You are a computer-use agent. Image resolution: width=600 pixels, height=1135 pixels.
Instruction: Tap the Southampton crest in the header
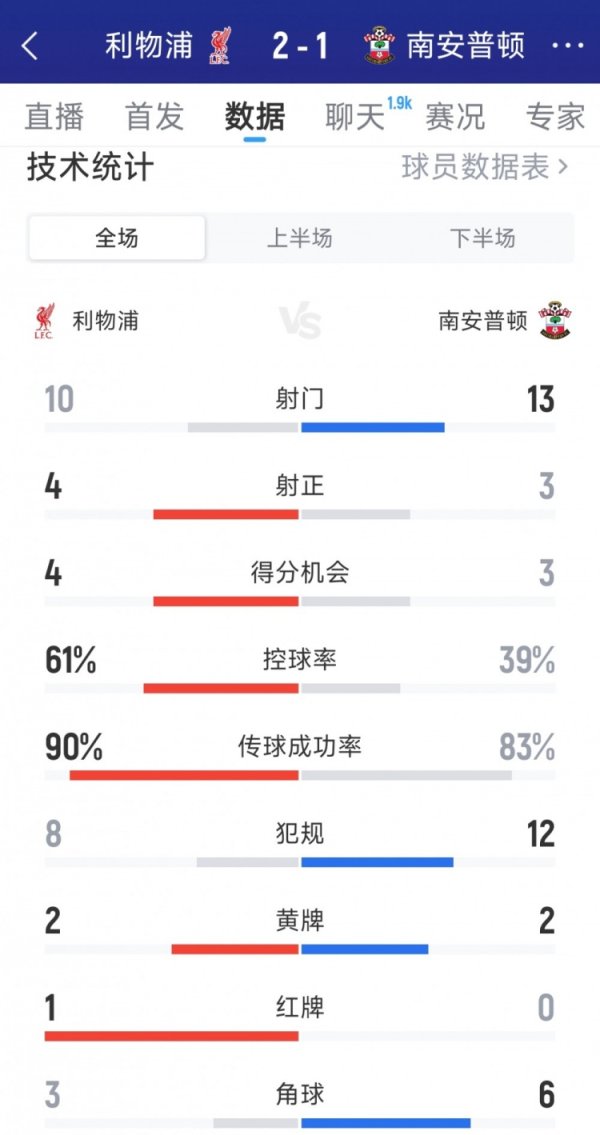tap(379, 46)
